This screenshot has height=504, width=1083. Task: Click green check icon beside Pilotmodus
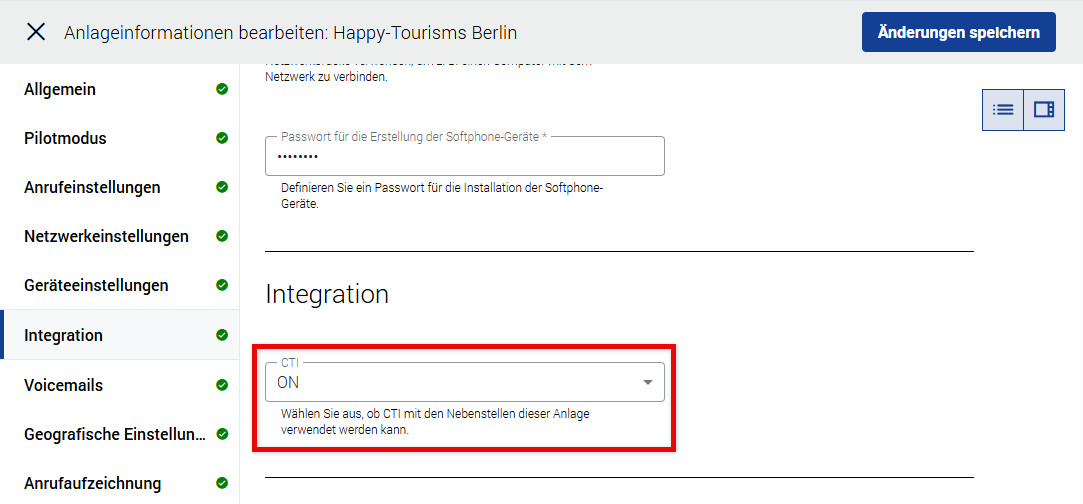coord(222,138)
